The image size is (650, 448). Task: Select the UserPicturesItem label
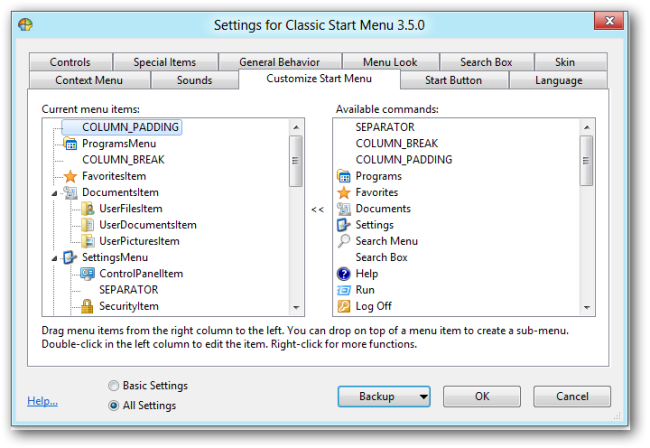pyautogui.click(x=139, y=241)
